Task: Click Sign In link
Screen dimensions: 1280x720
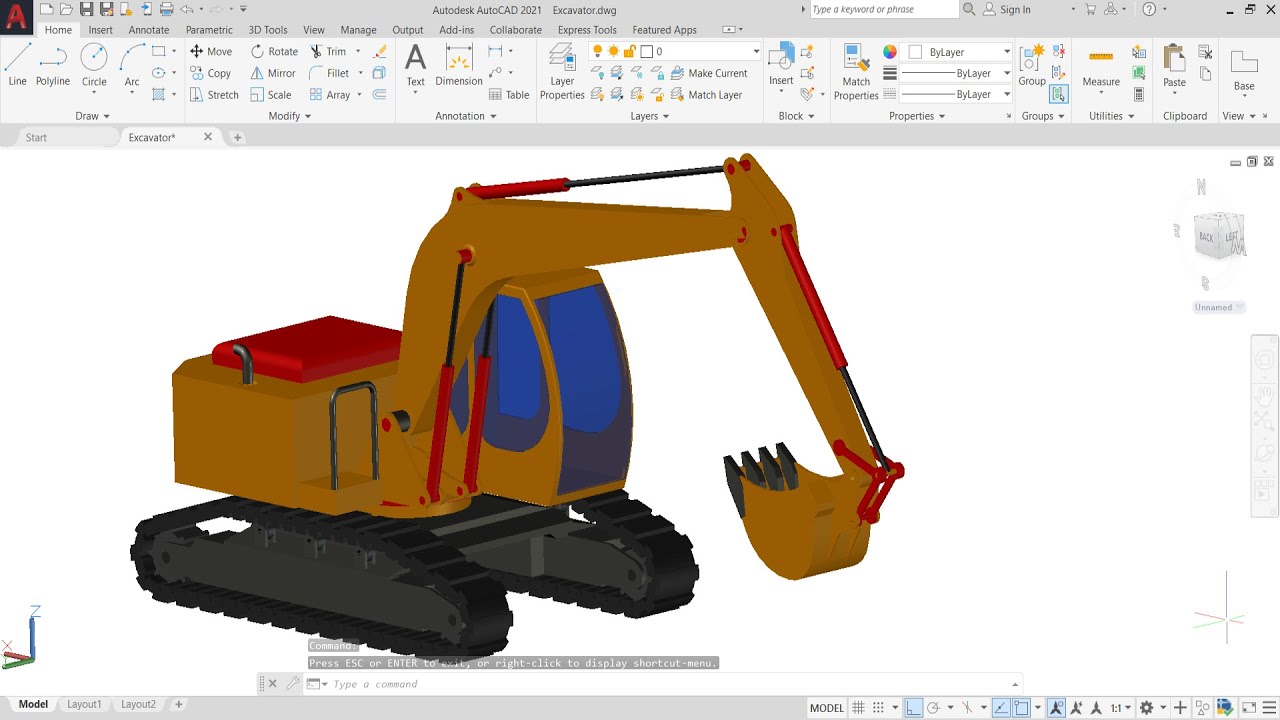Action: 1014,9
